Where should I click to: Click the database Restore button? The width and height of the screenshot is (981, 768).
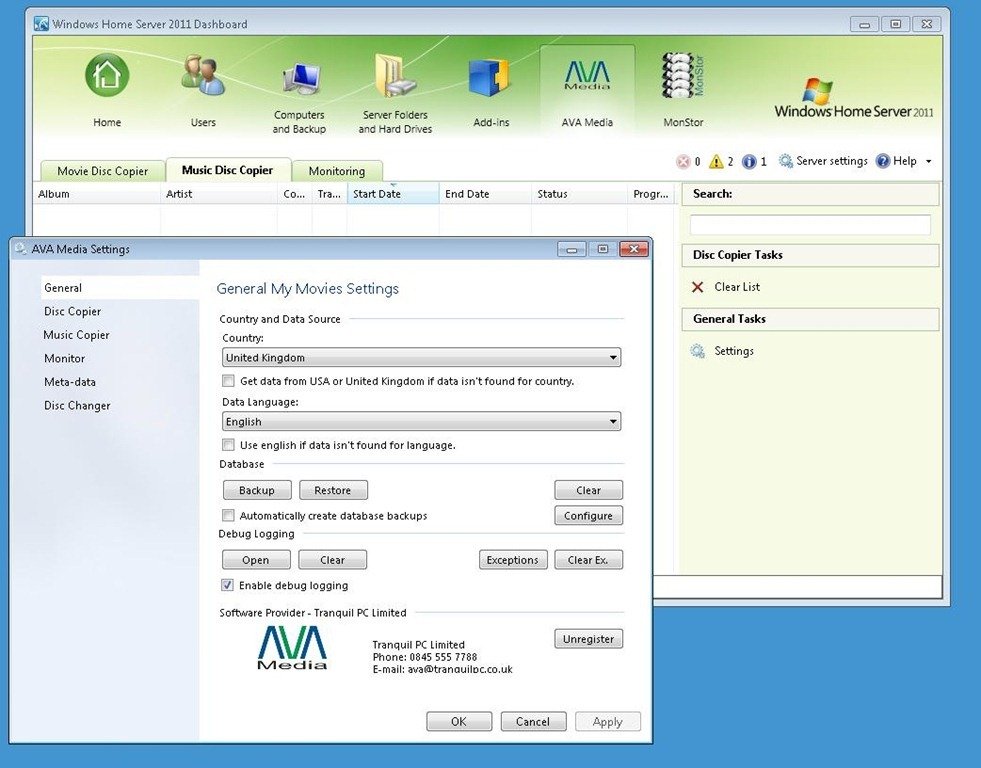point(333,490)
